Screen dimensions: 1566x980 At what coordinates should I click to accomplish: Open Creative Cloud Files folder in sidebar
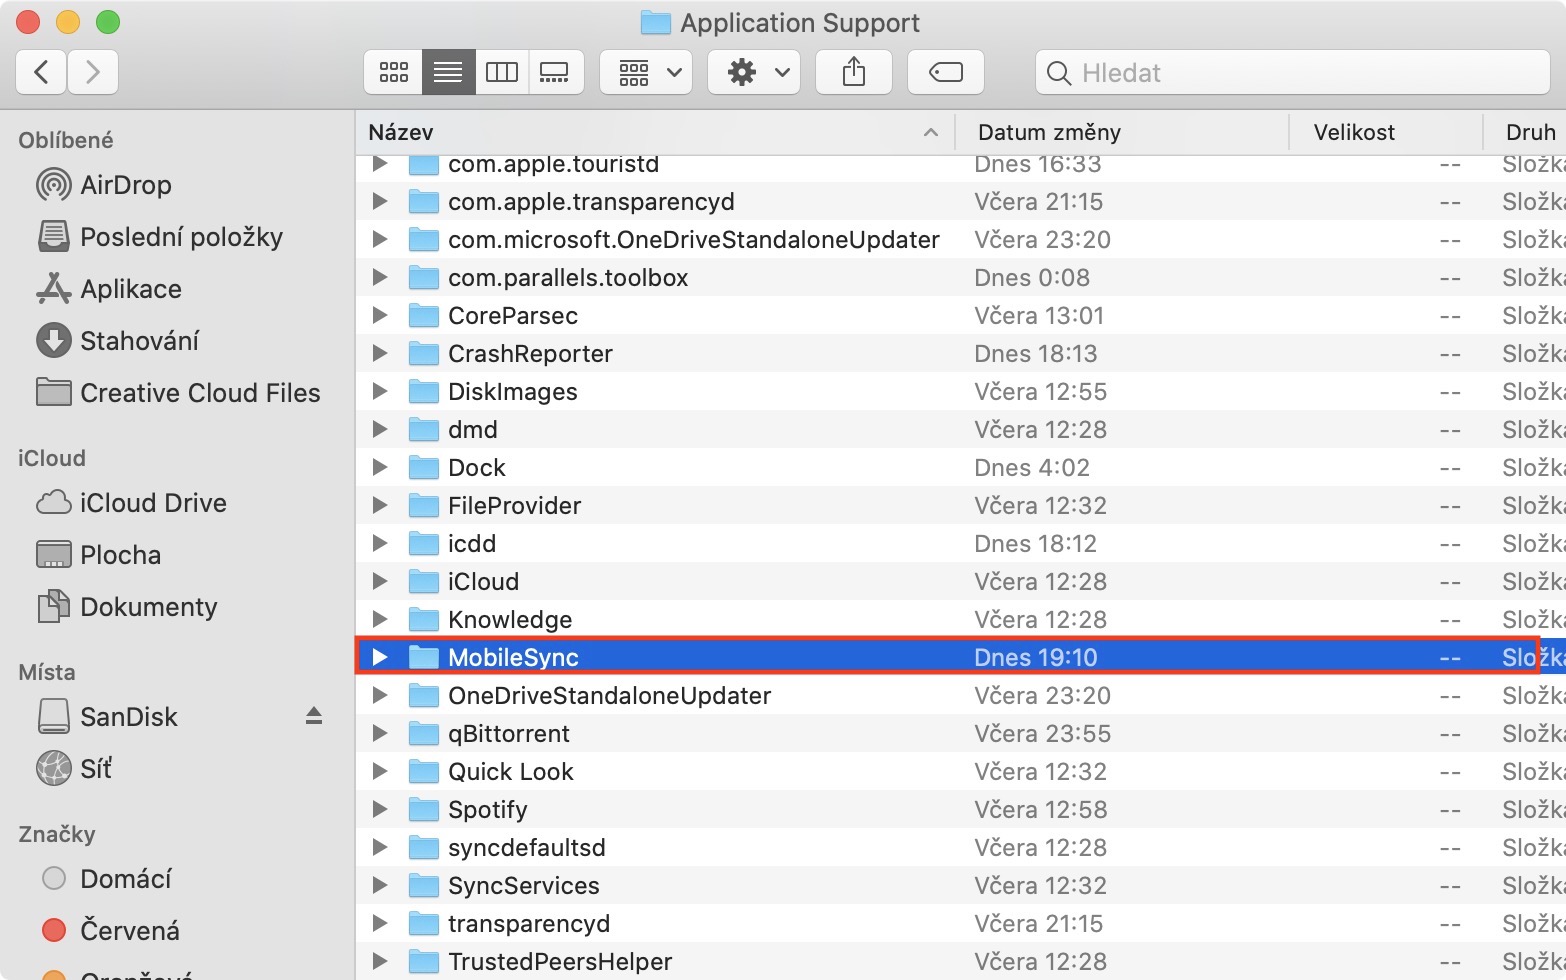pyautogui.click(x=178, y=393)
